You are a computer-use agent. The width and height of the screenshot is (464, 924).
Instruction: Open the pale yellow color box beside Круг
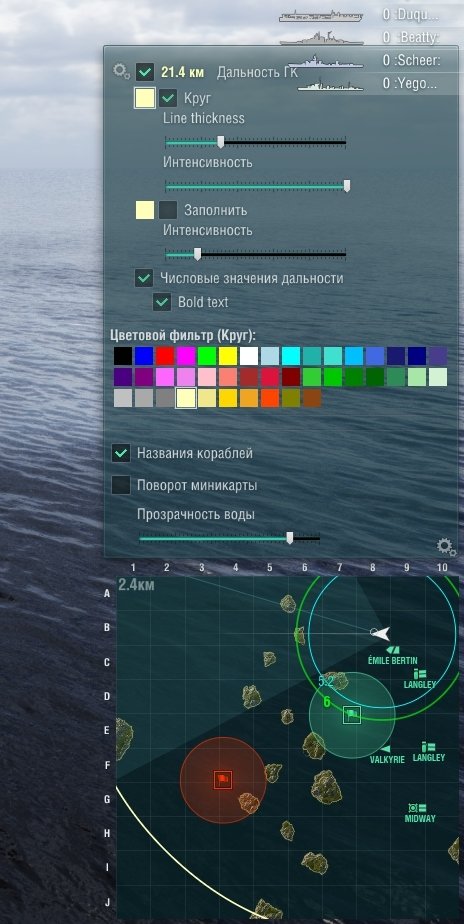[x=145, y=98]
